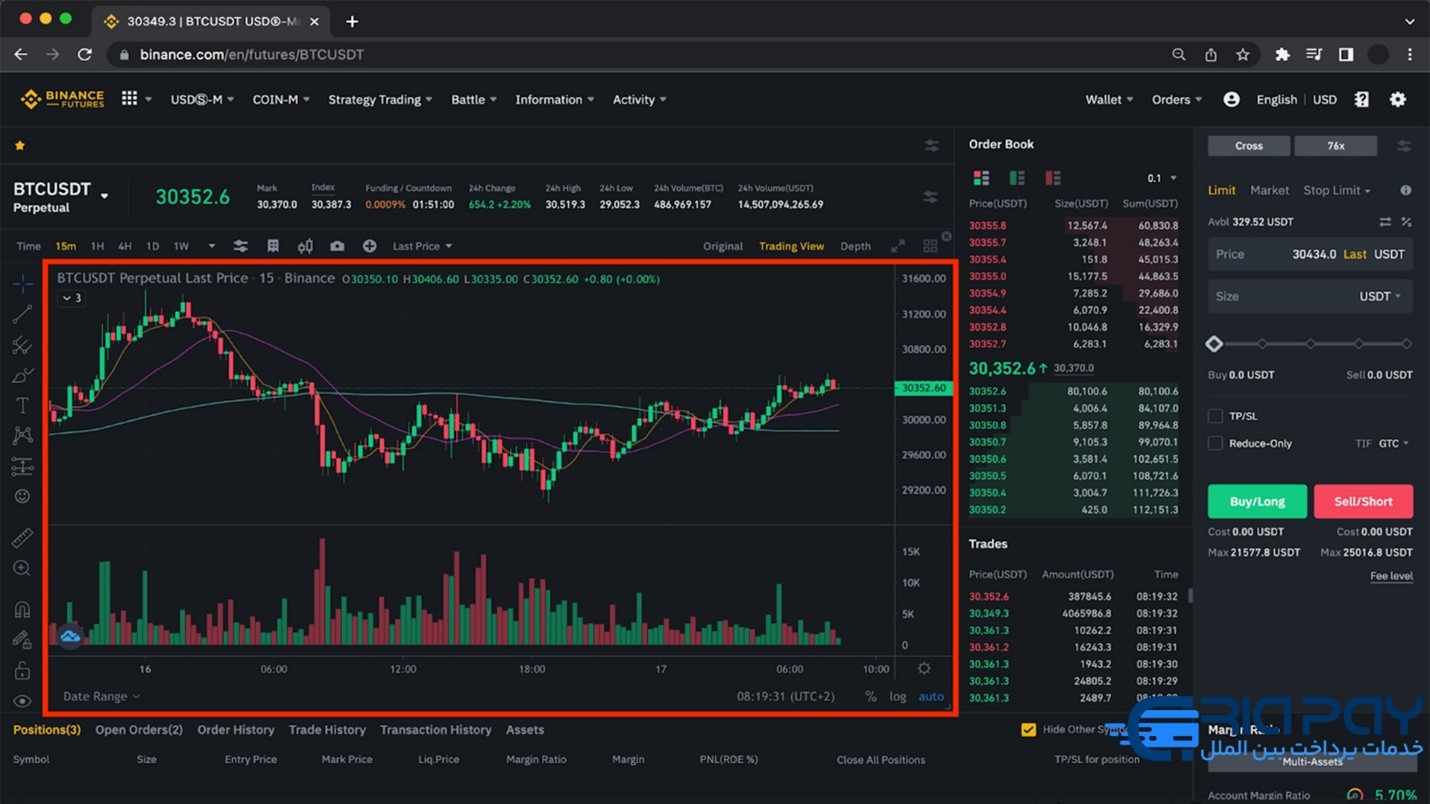The width and height of the screenshot is (1430, 804).
Task: Open the TIF GTC dropdown
Action: (x=1393, y=443)
